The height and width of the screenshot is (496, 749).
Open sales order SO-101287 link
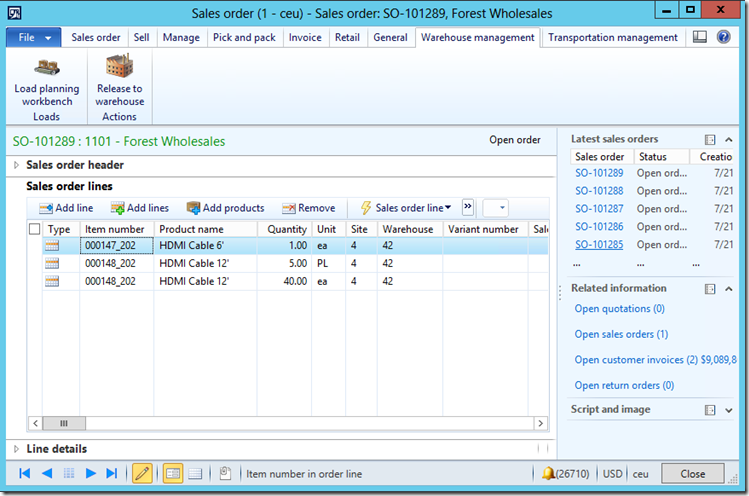[x=600, y=209]
